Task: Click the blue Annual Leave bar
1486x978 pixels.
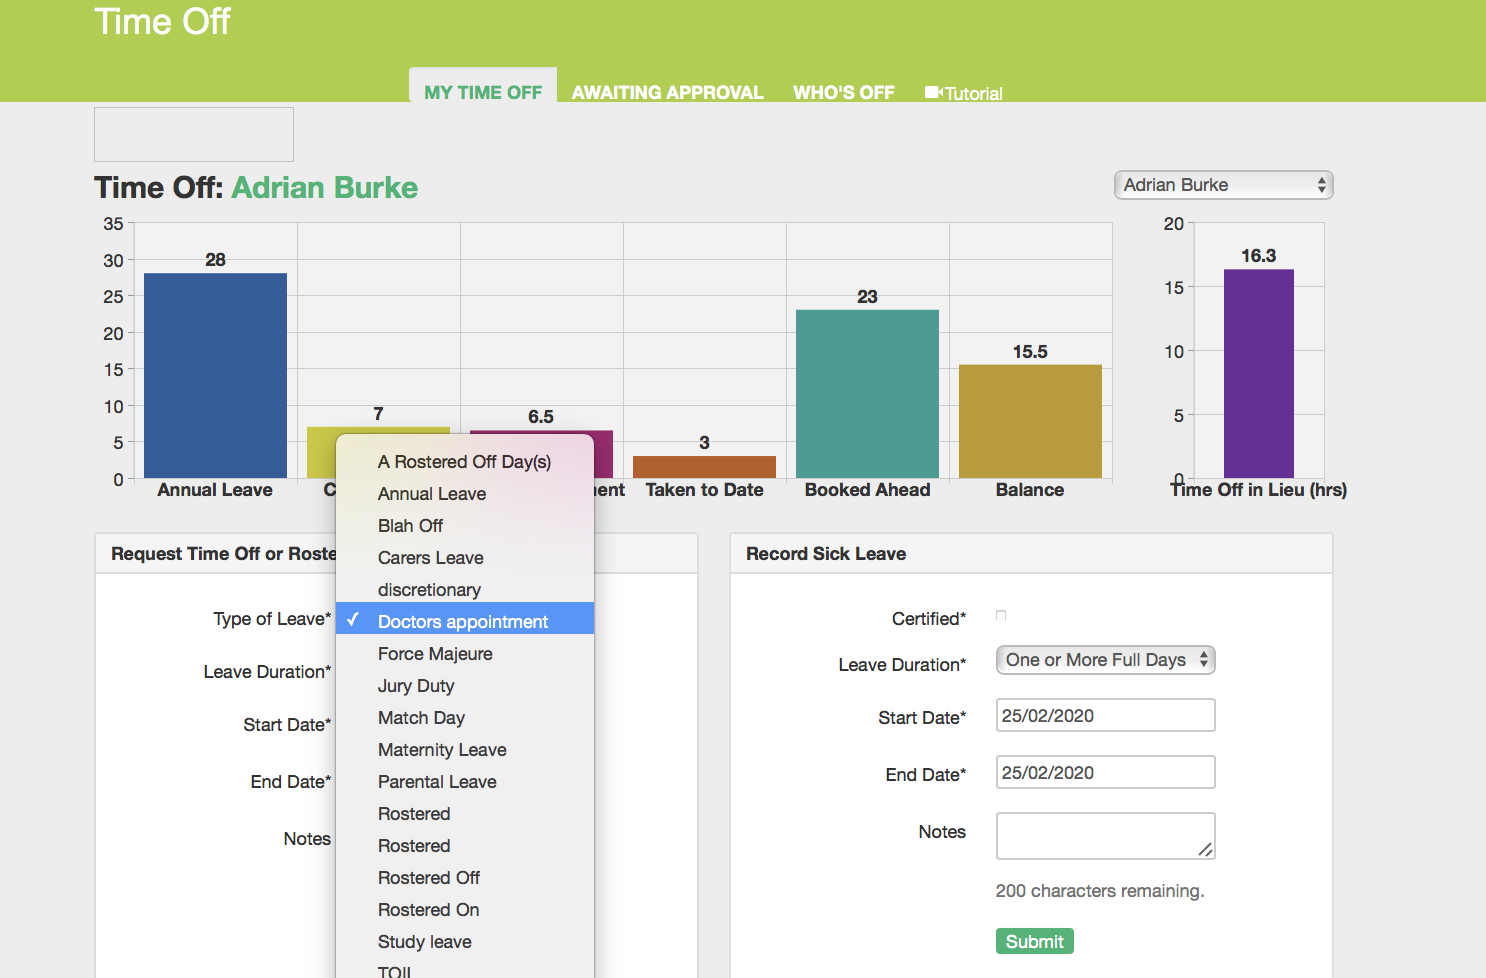Action: [215, 375]
